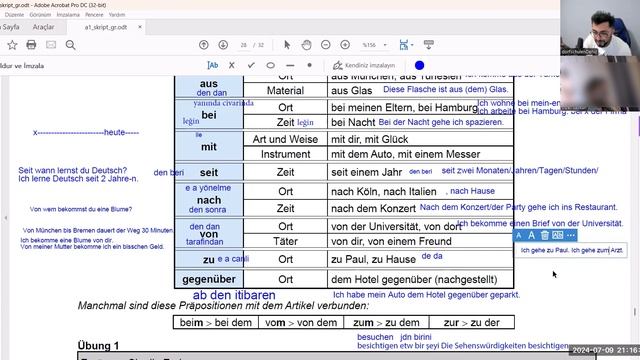
Task: Click into the 'Ich gehe zu Paul' text box
Action: coord(571,250)
